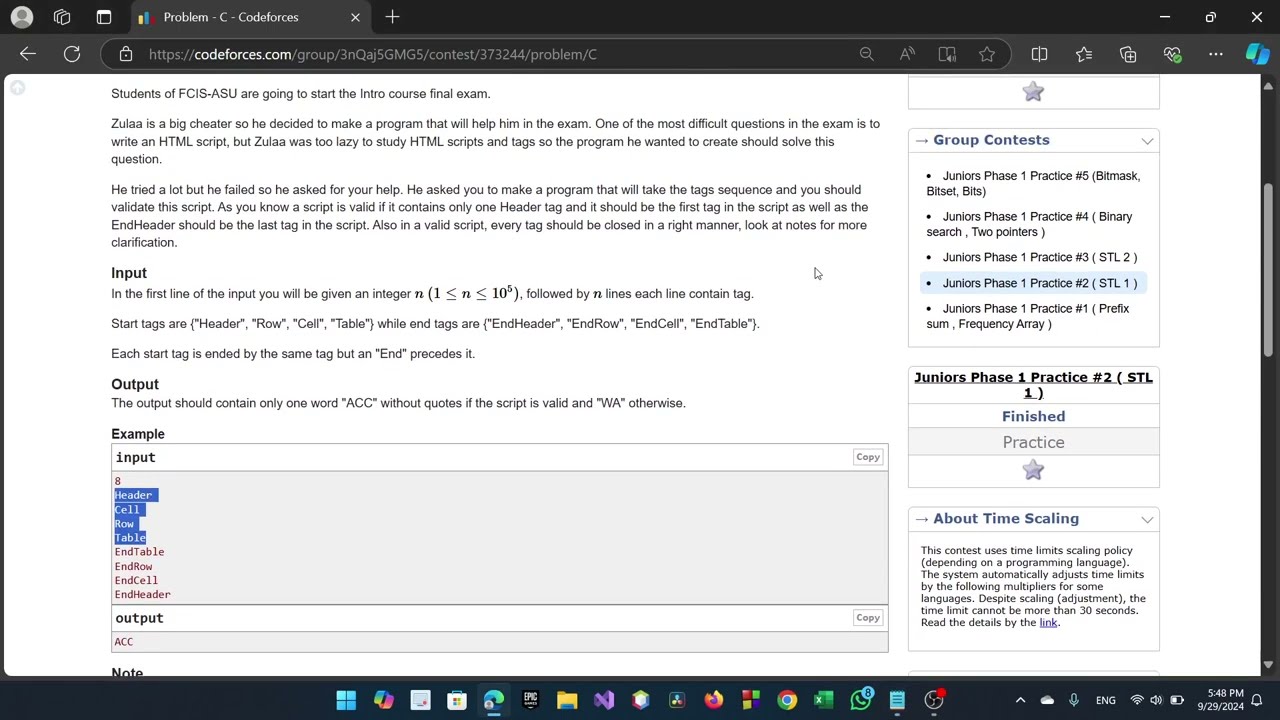This screenshot has width=1280, height=720.
Task: Collapse the About Time Scaling panel
Action: pos(1147,519)
